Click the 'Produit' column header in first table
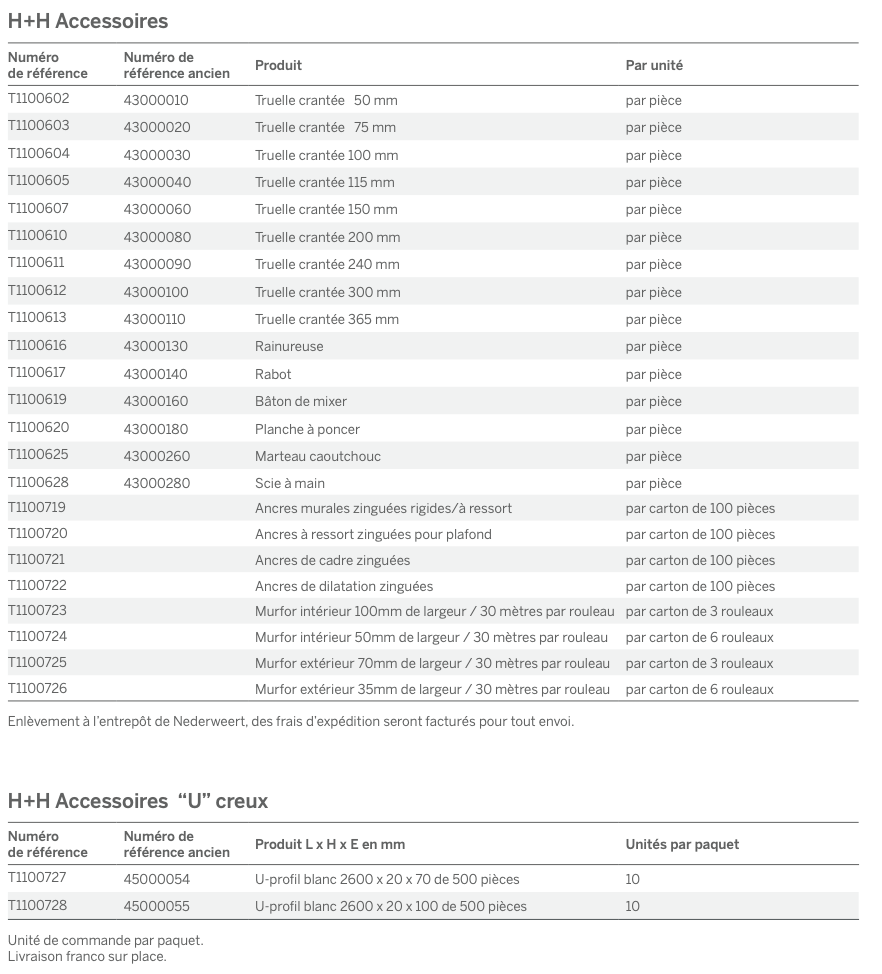The width and height of the screenshot is (882, 974). (278, 65)
